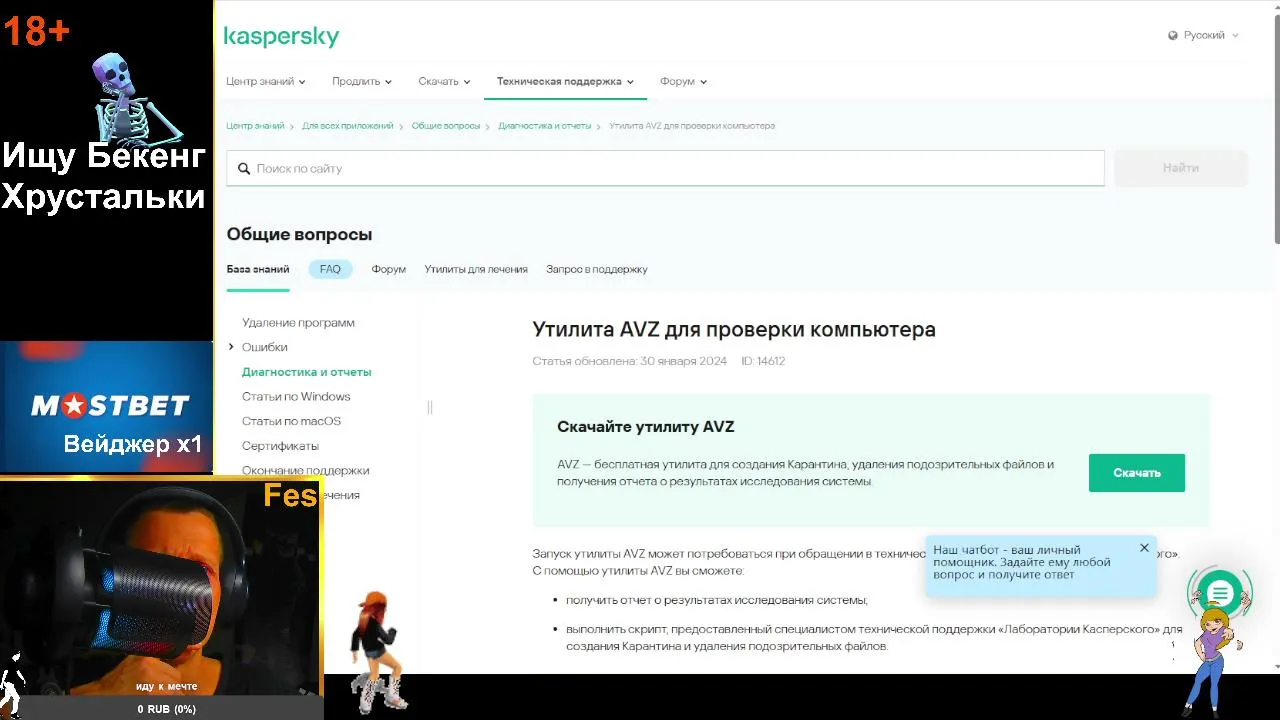Open the Утилиты для лечения tab
The image size is (1280, 720).
[476, 269]
